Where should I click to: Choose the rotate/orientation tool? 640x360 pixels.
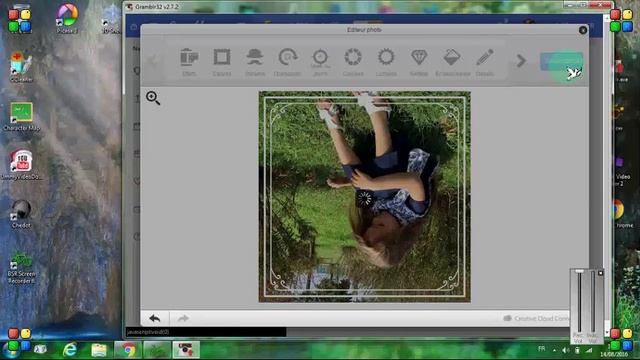click(x=287, y=62)
